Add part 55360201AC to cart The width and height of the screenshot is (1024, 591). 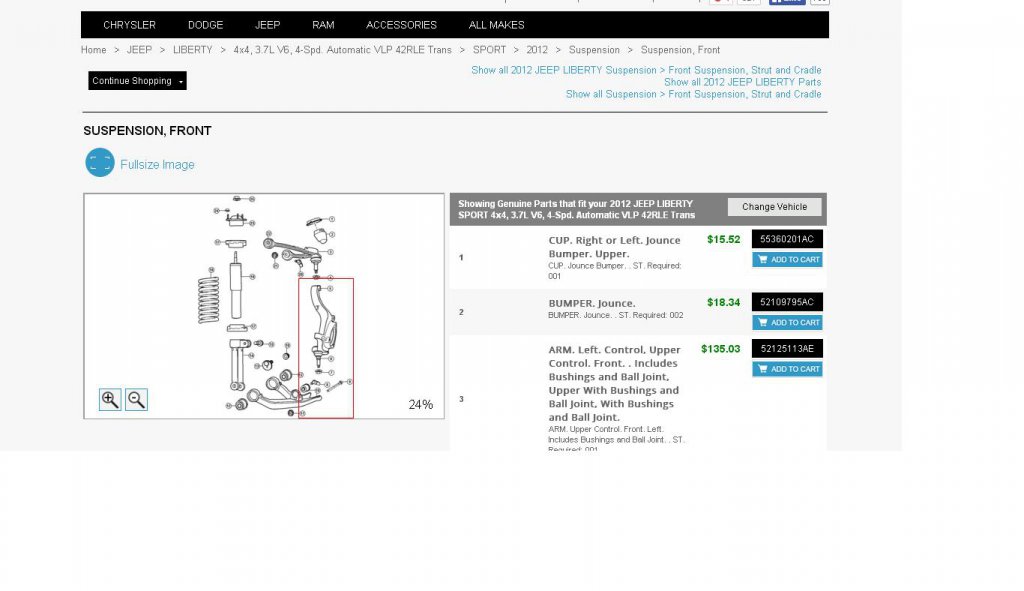(x=787, y=259)
